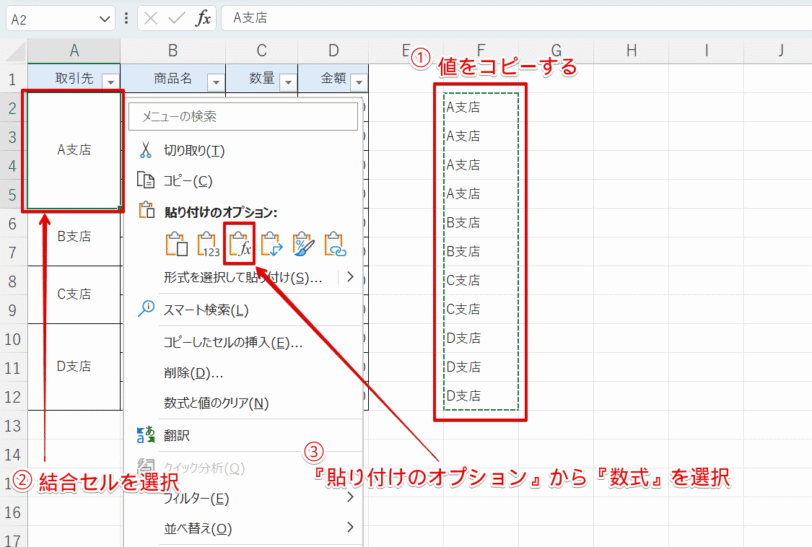Click the Translate icon
This screenshot has height=547, width=812.
pyautogui.click(x=146, y=435)
